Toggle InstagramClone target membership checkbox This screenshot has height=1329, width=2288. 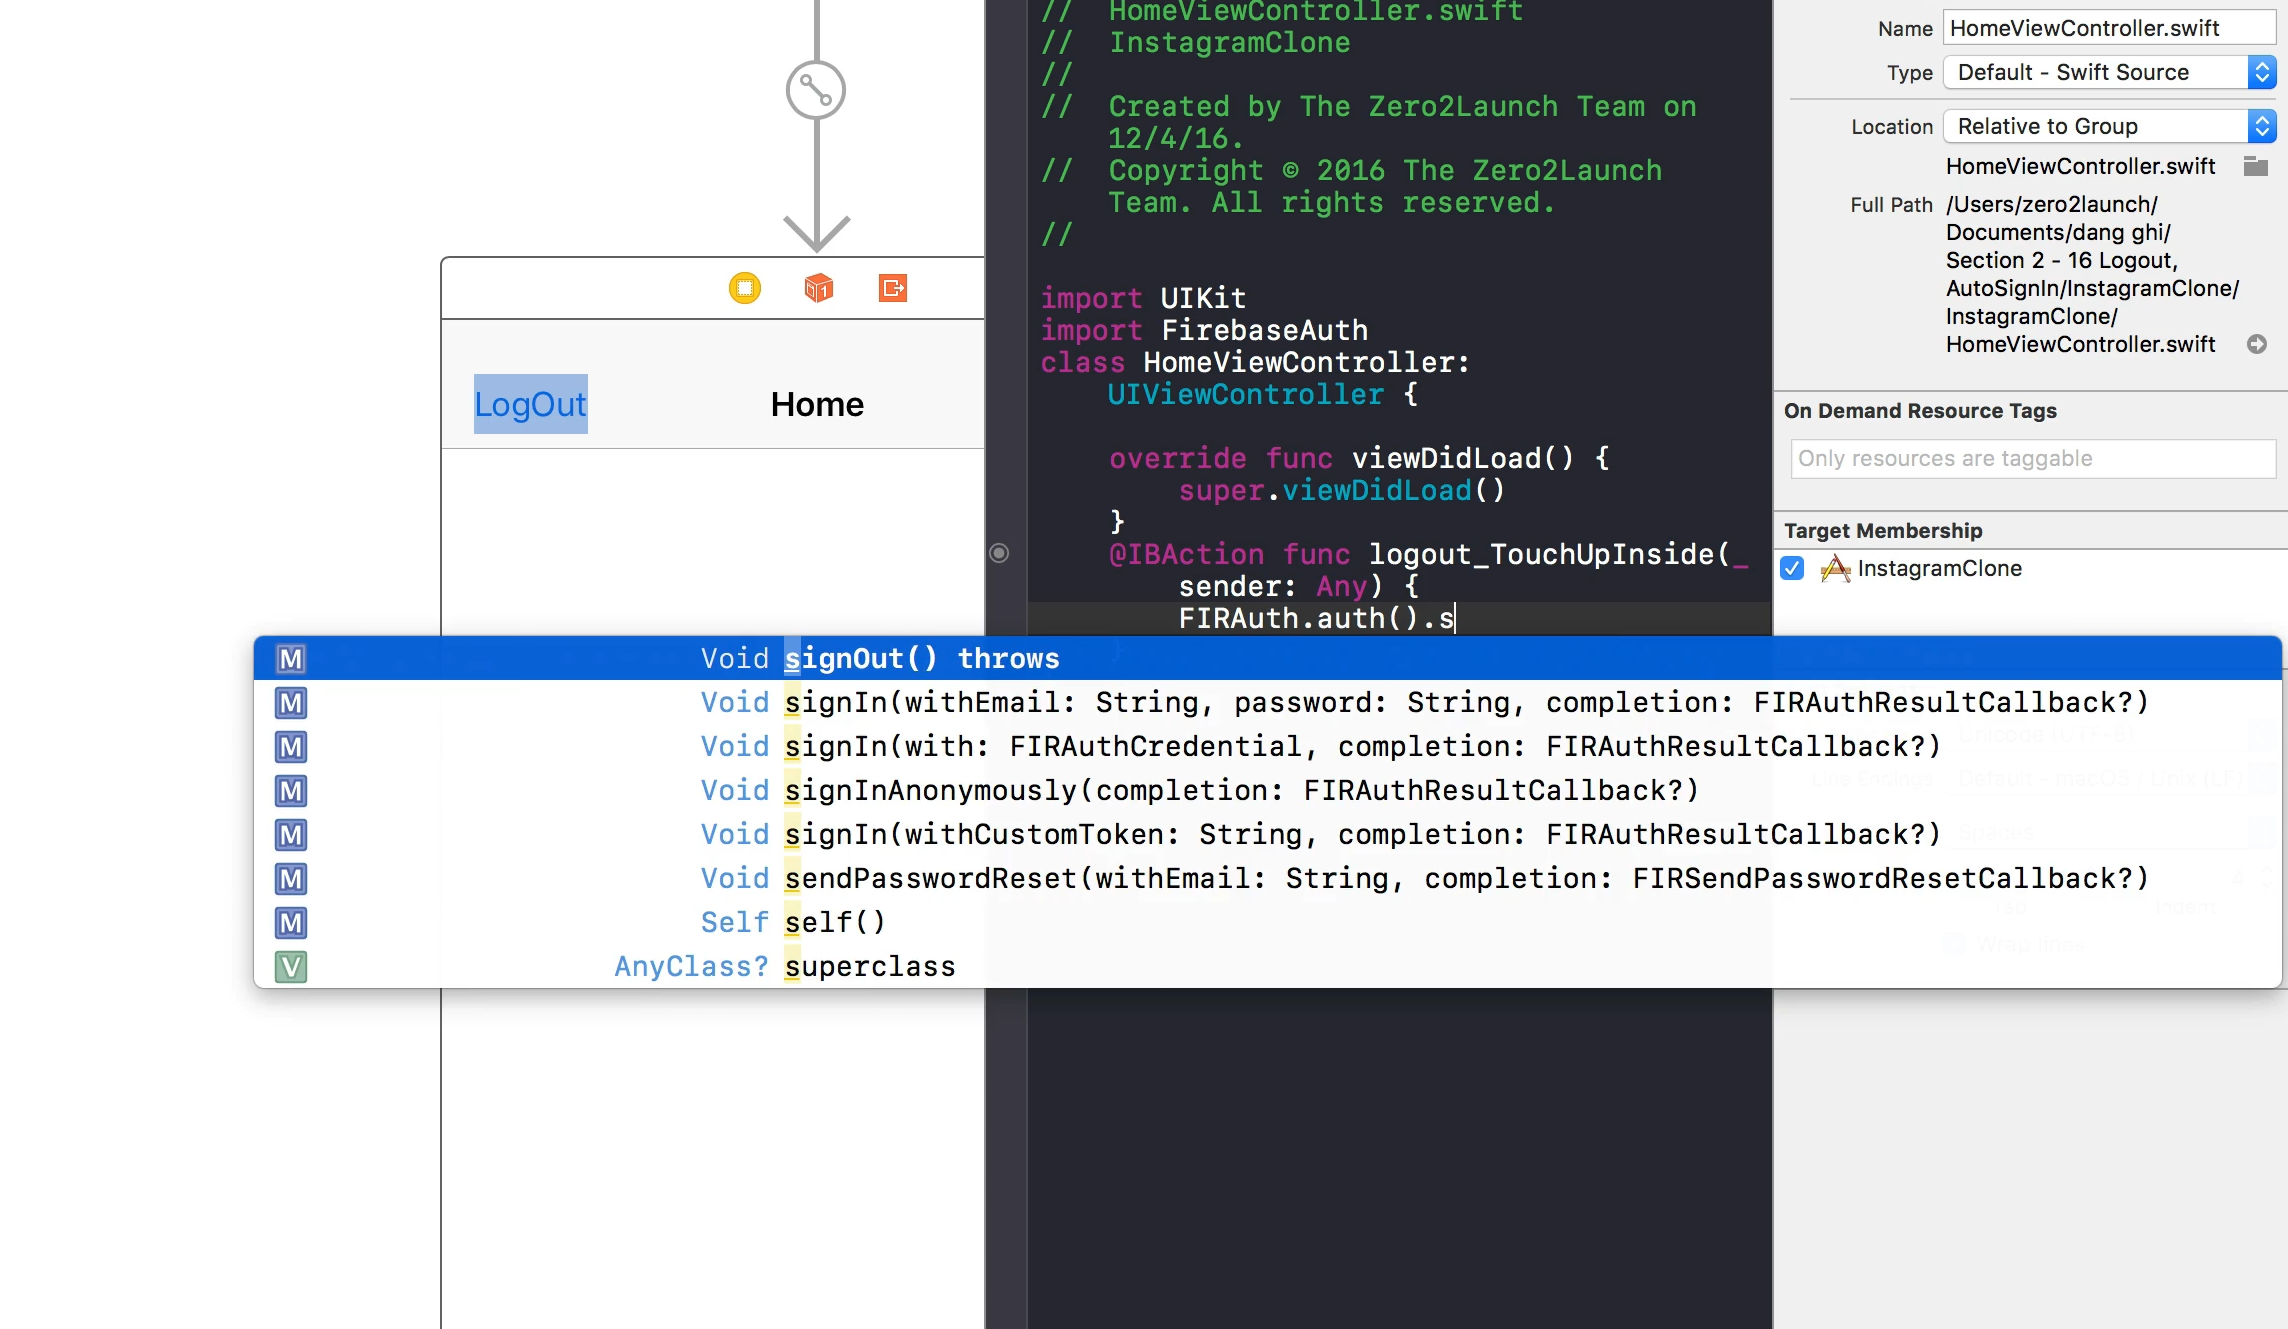pyautogui.click(x=1792, y=568)
